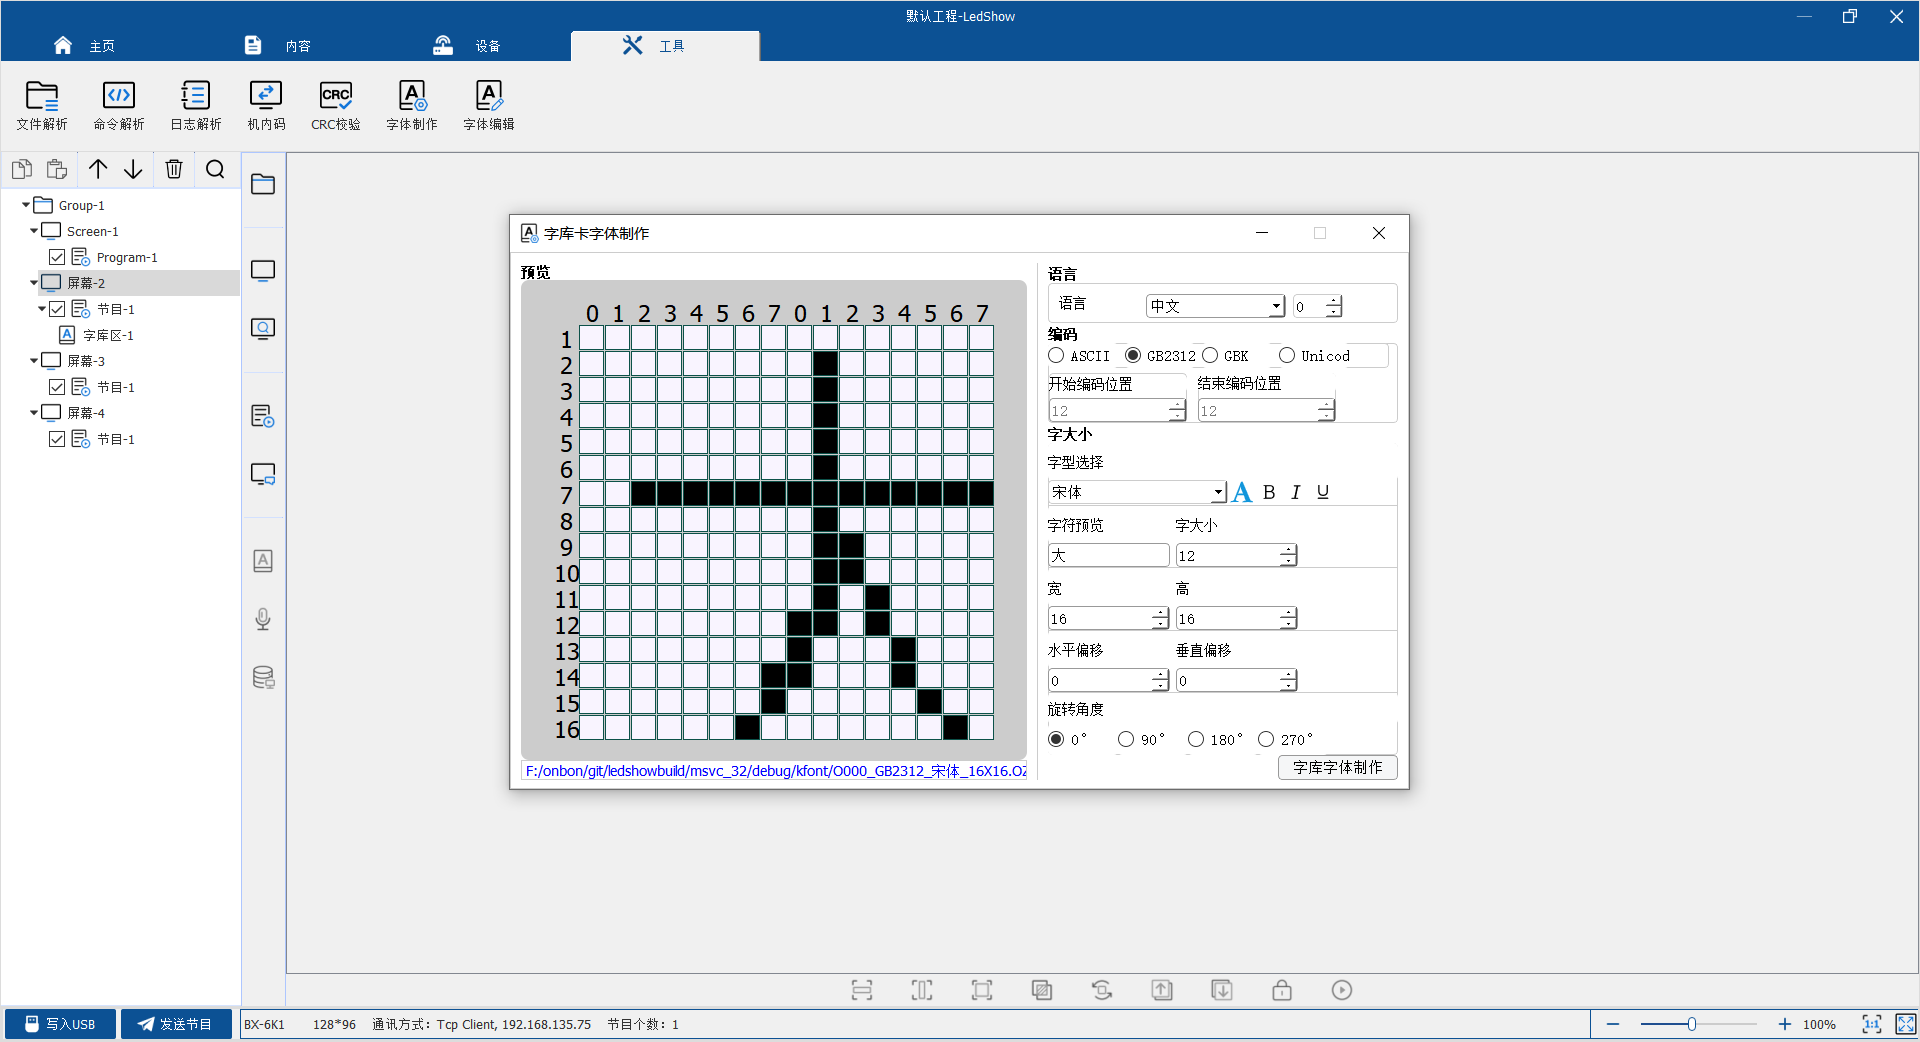Click the fit-to-window icon in status bar
1920x1042 pixels.
tap(1872, 1024)
